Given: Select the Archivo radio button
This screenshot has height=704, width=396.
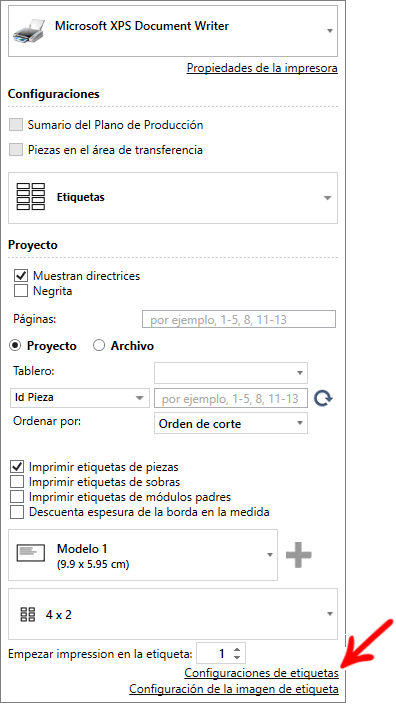Looking at the screenshot, I should coord(98,345).
